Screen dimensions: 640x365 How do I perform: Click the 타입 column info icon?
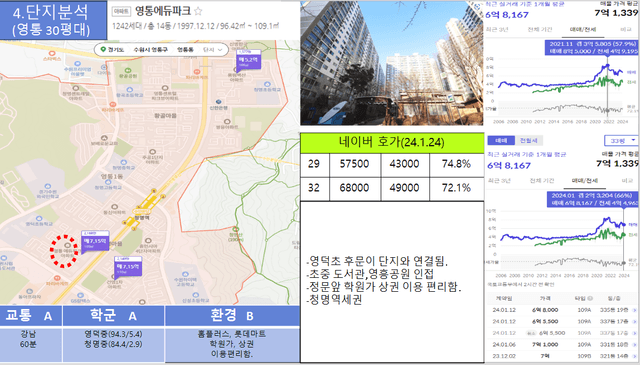[590, 298]
